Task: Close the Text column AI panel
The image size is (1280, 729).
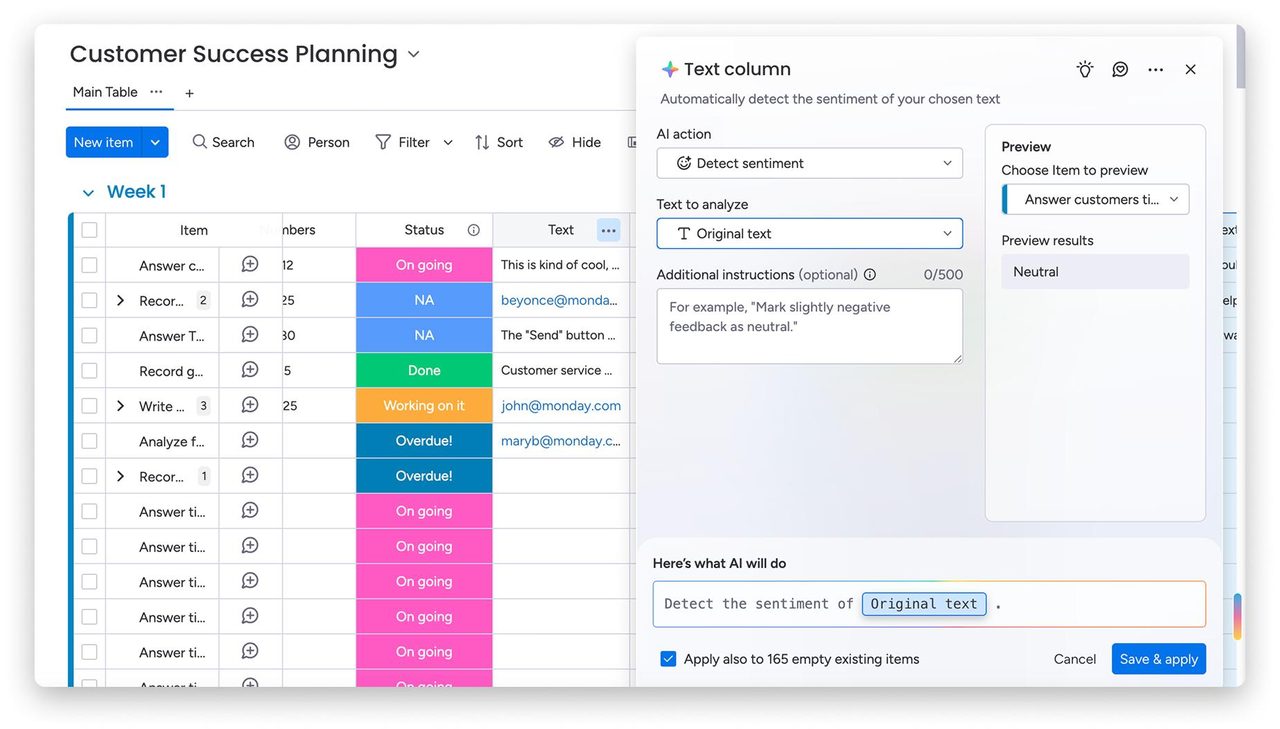Action: [x=1190, y=69]
